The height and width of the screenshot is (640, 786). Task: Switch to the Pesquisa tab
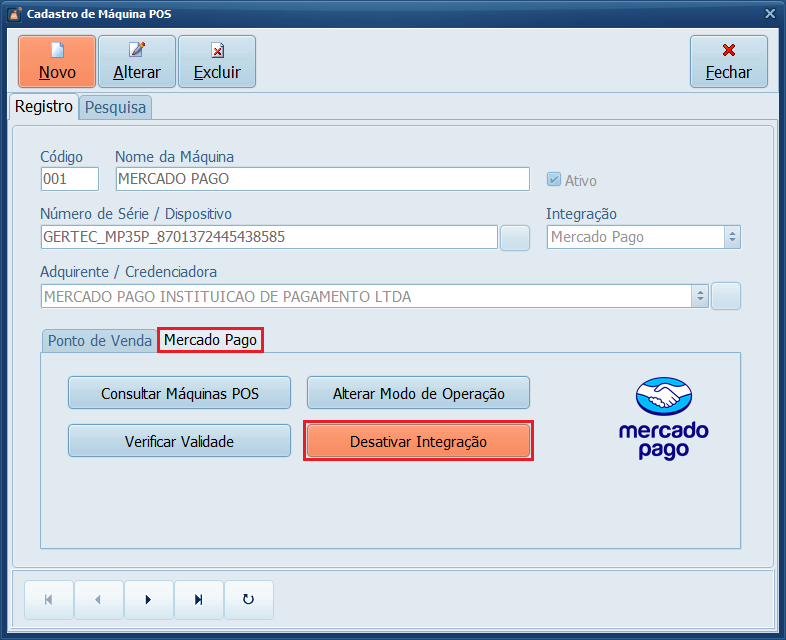(115, 107)
